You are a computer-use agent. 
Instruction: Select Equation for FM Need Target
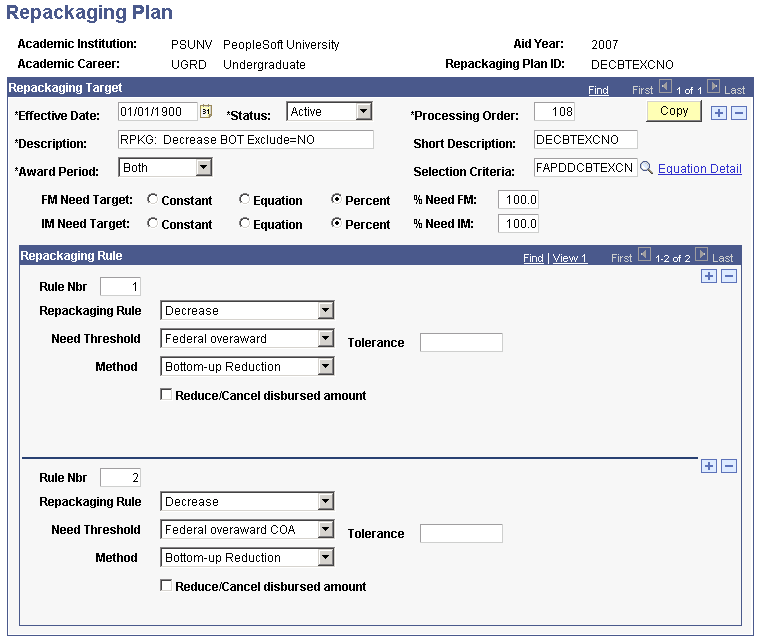pos(244,199)
